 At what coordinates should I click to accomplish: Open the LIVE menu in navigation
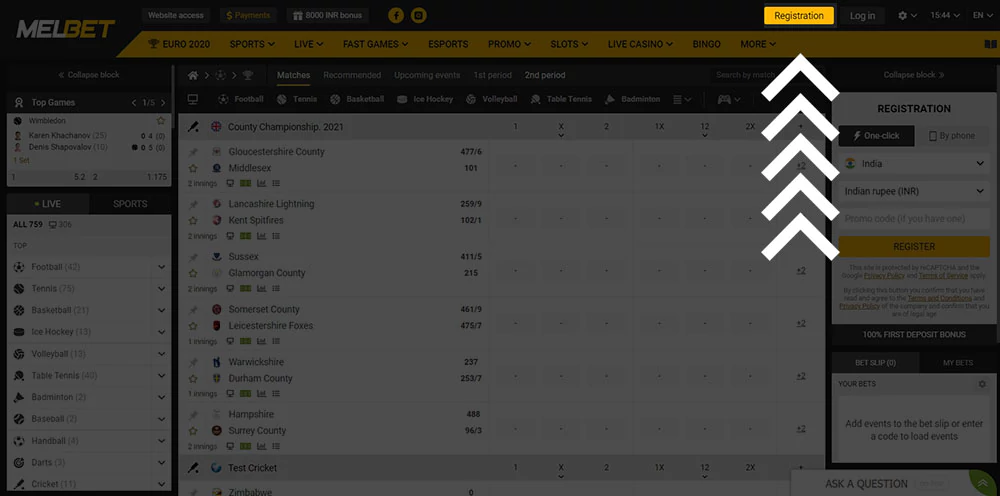point(309,44)
